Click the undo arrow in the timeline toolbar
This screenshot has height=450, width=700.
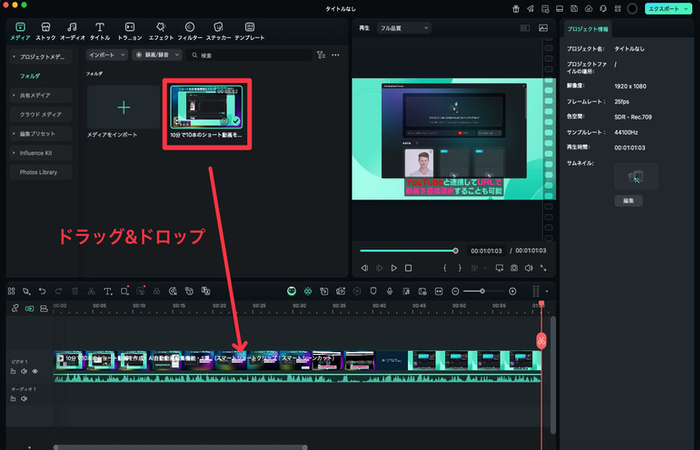click(x=42, y=291)
